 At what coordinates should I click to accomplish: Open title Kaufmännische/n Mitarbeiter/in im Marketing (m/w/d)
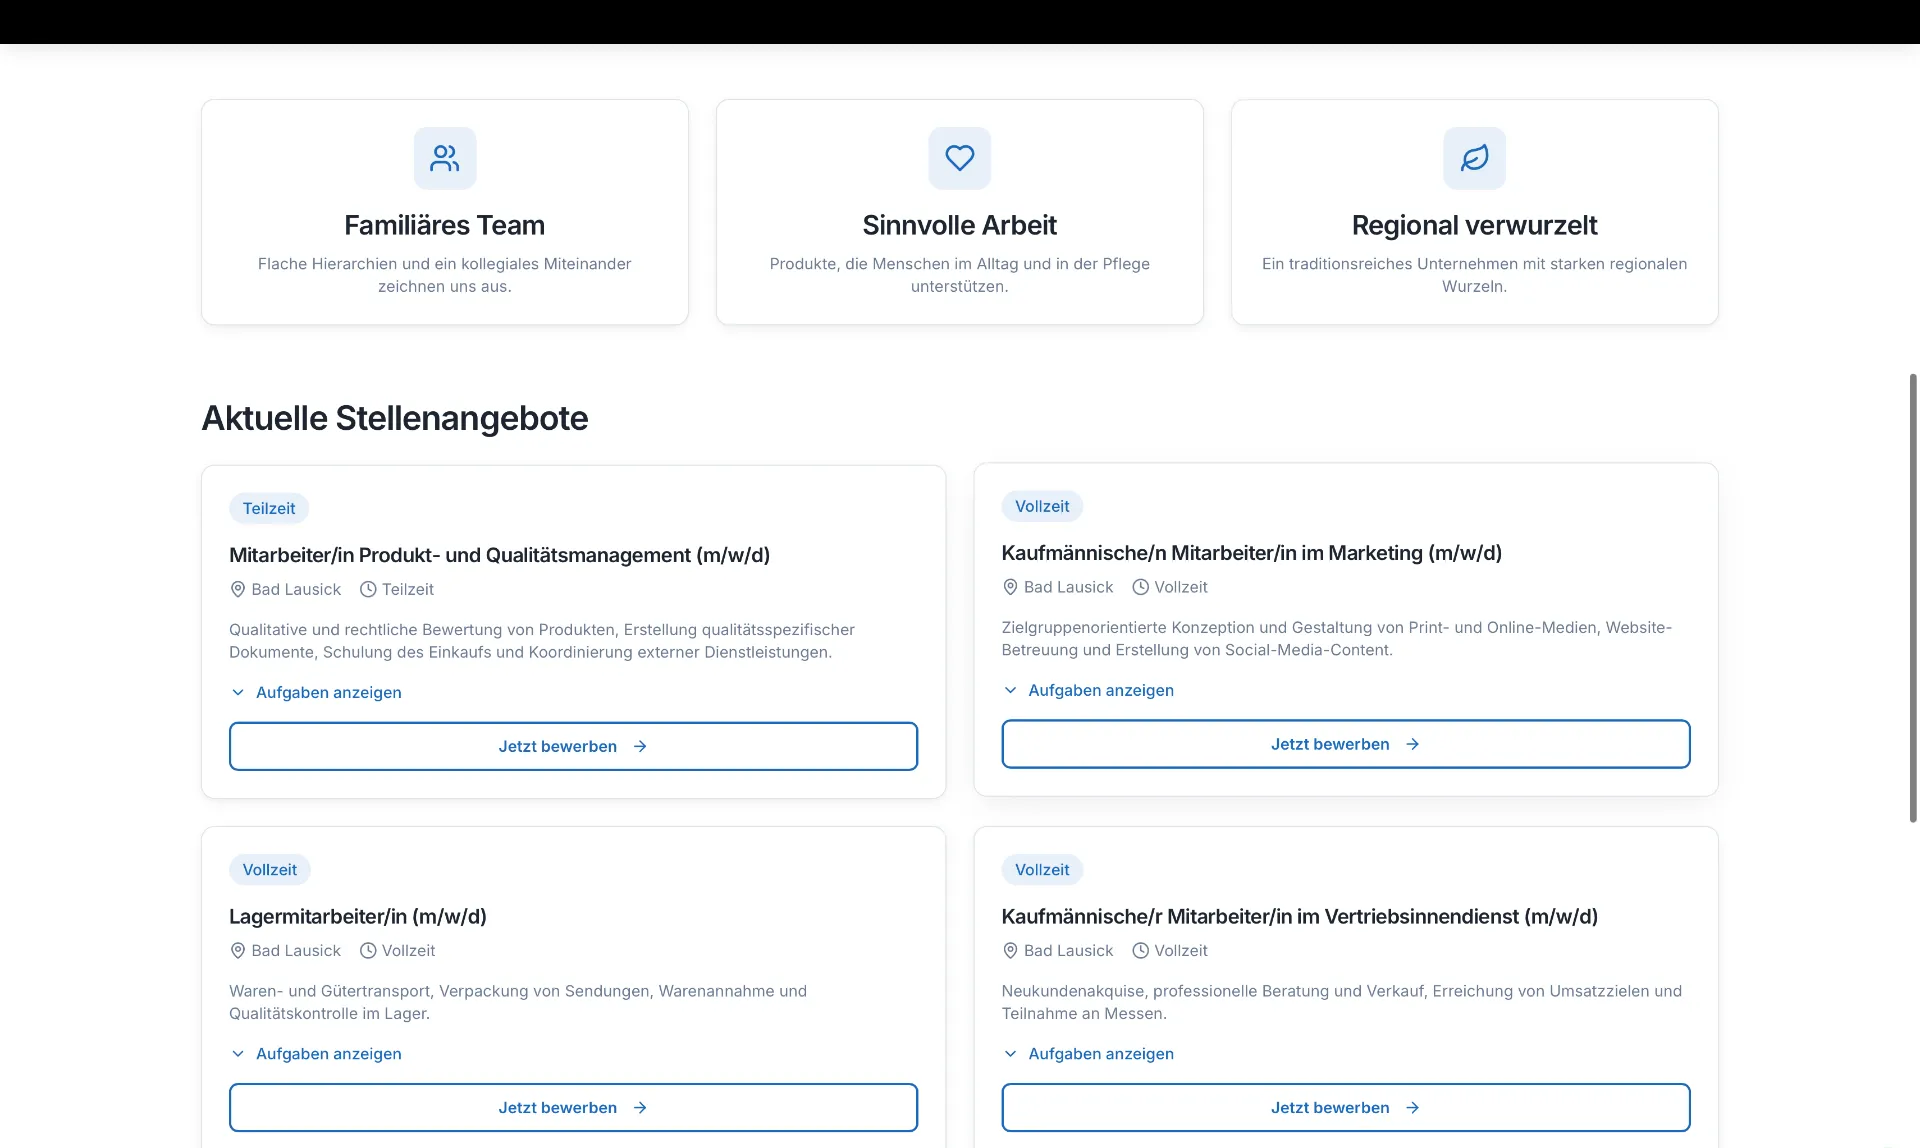[x=1252, y=553]
